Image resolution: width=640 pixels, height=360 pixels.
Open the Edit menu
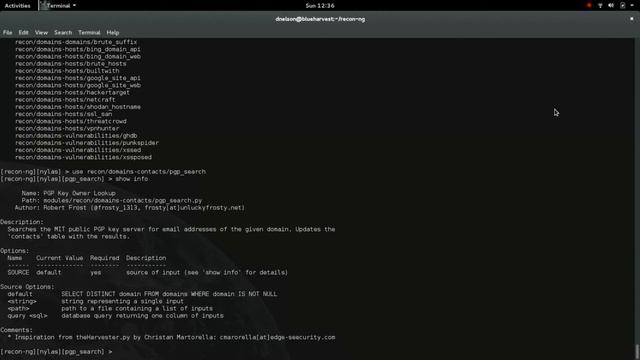pyautogui.click(x=23, y=33)
